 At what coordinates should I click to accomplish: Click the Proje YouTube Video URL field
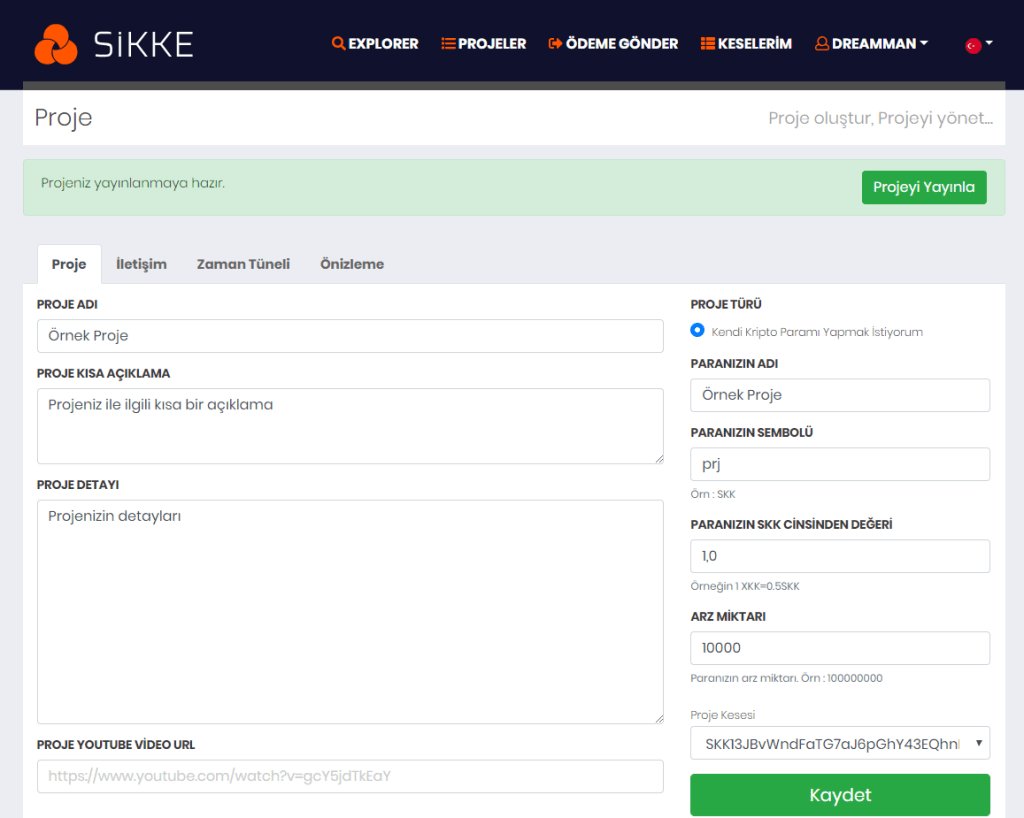pyautogui.click(x=350, y=776)
